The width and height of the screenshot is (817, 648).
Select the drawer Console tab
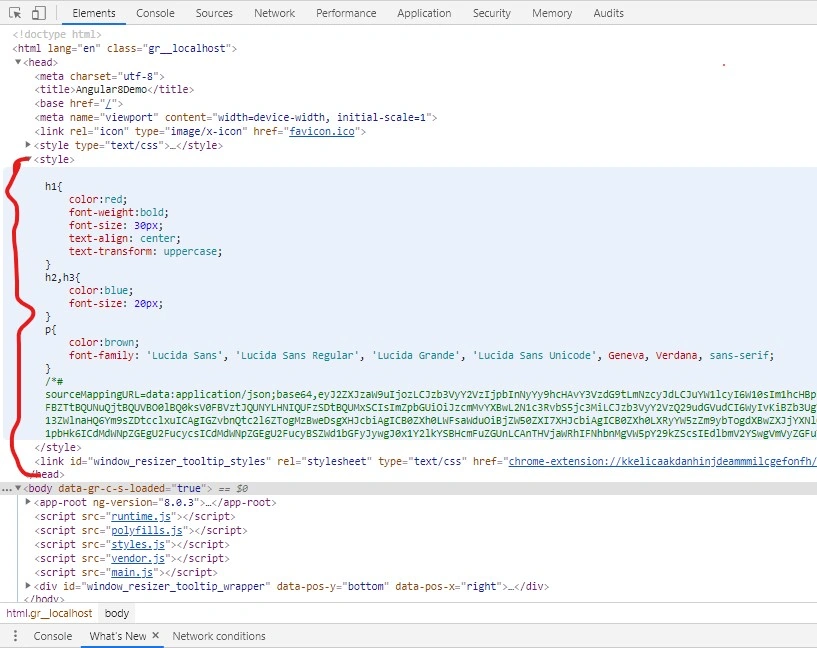click(x=53, y=636)
